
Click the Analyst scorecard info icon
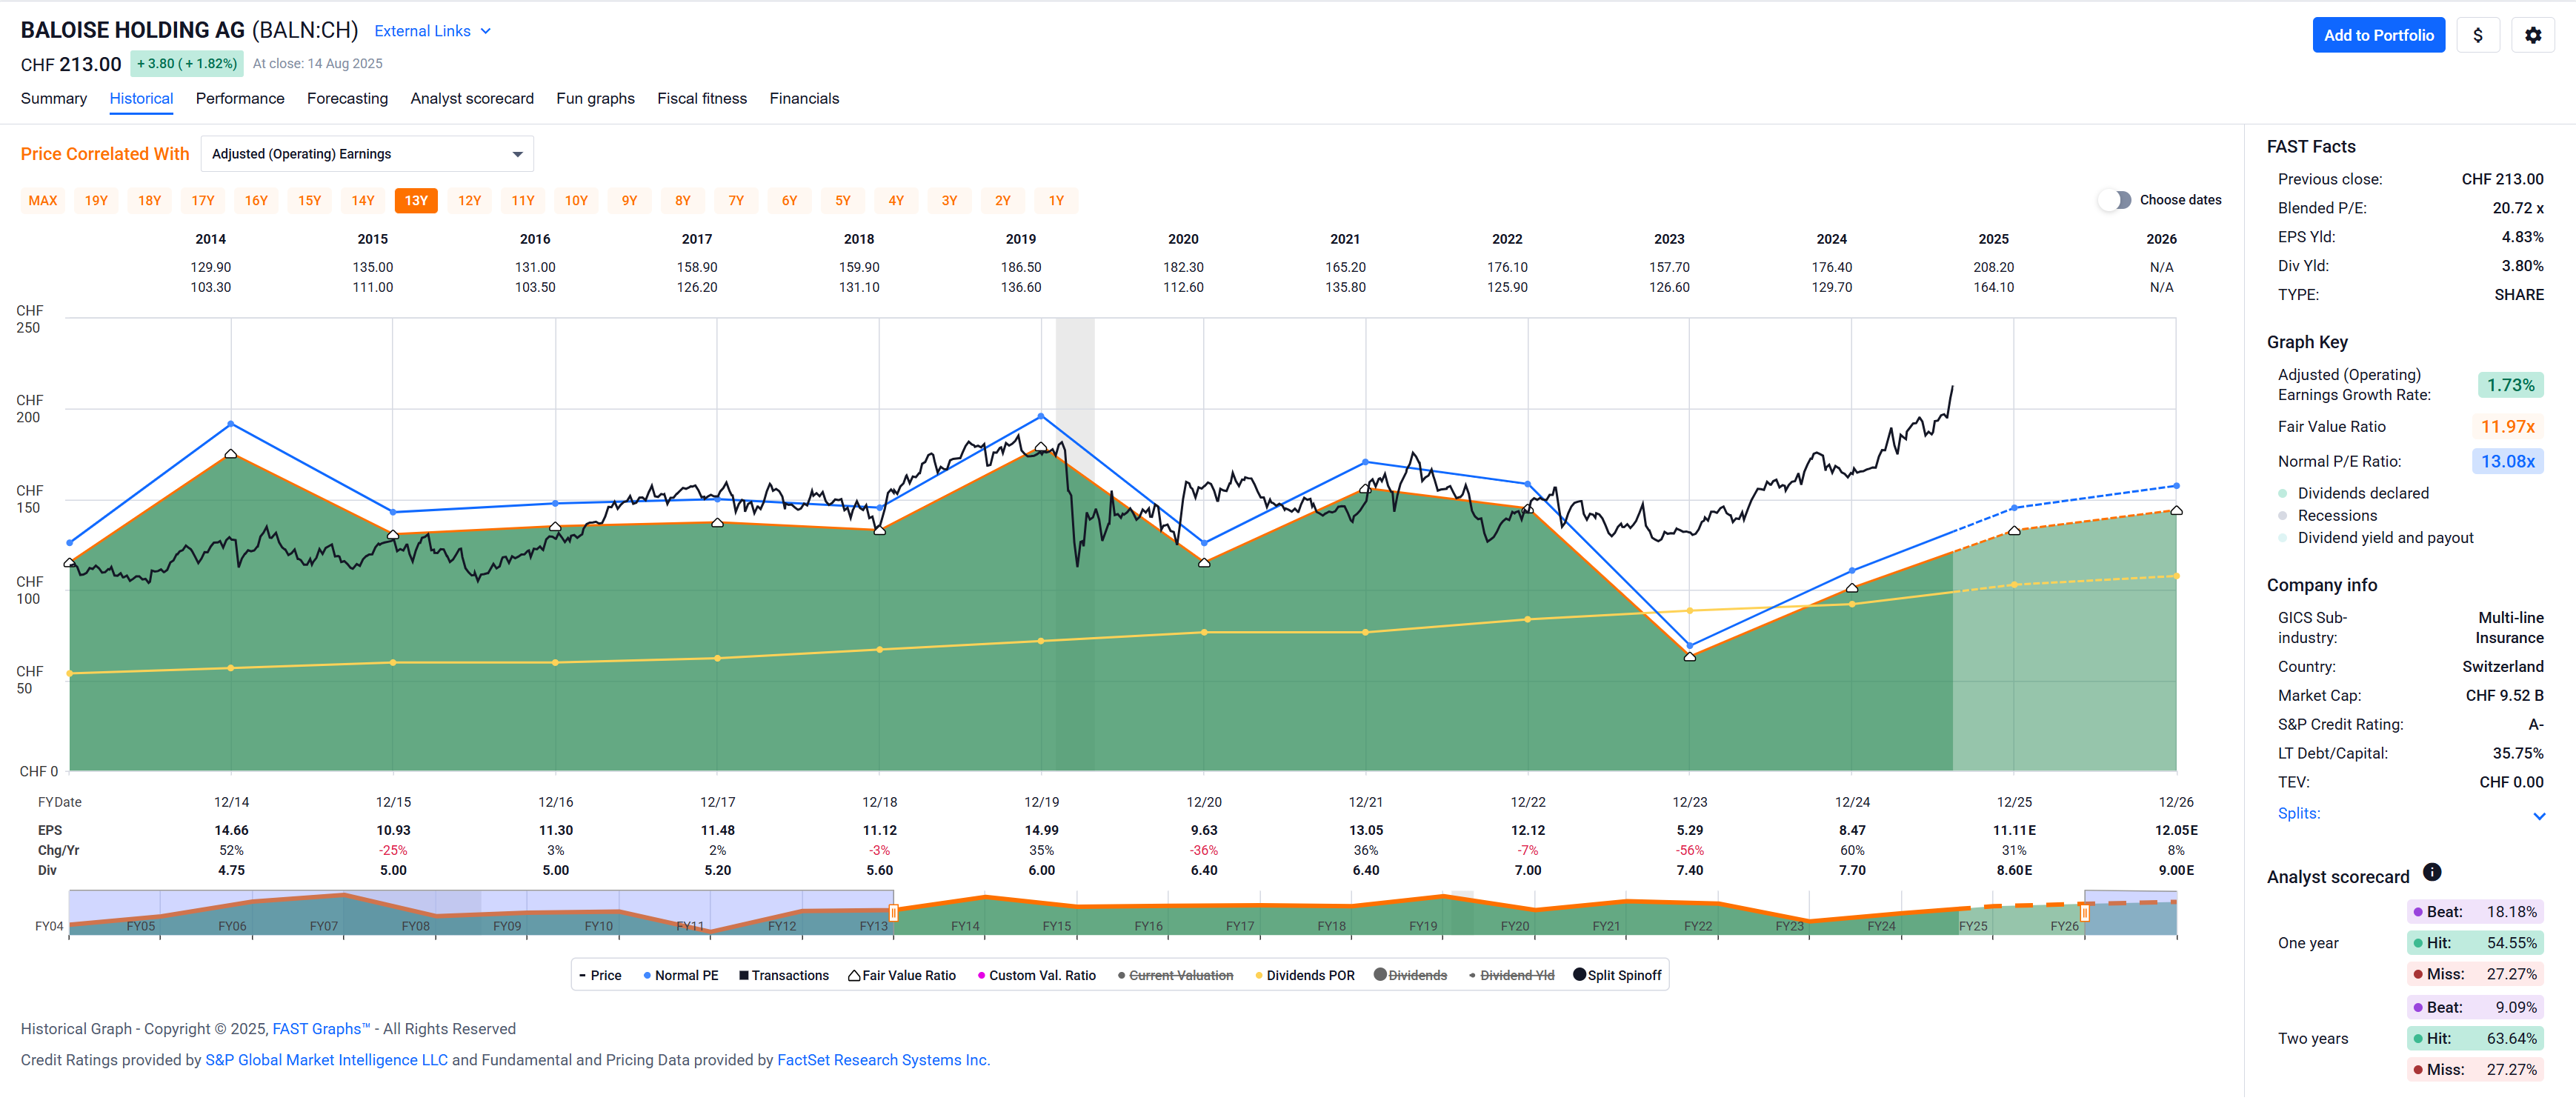pyautogui.click(x=2432, y=872)
